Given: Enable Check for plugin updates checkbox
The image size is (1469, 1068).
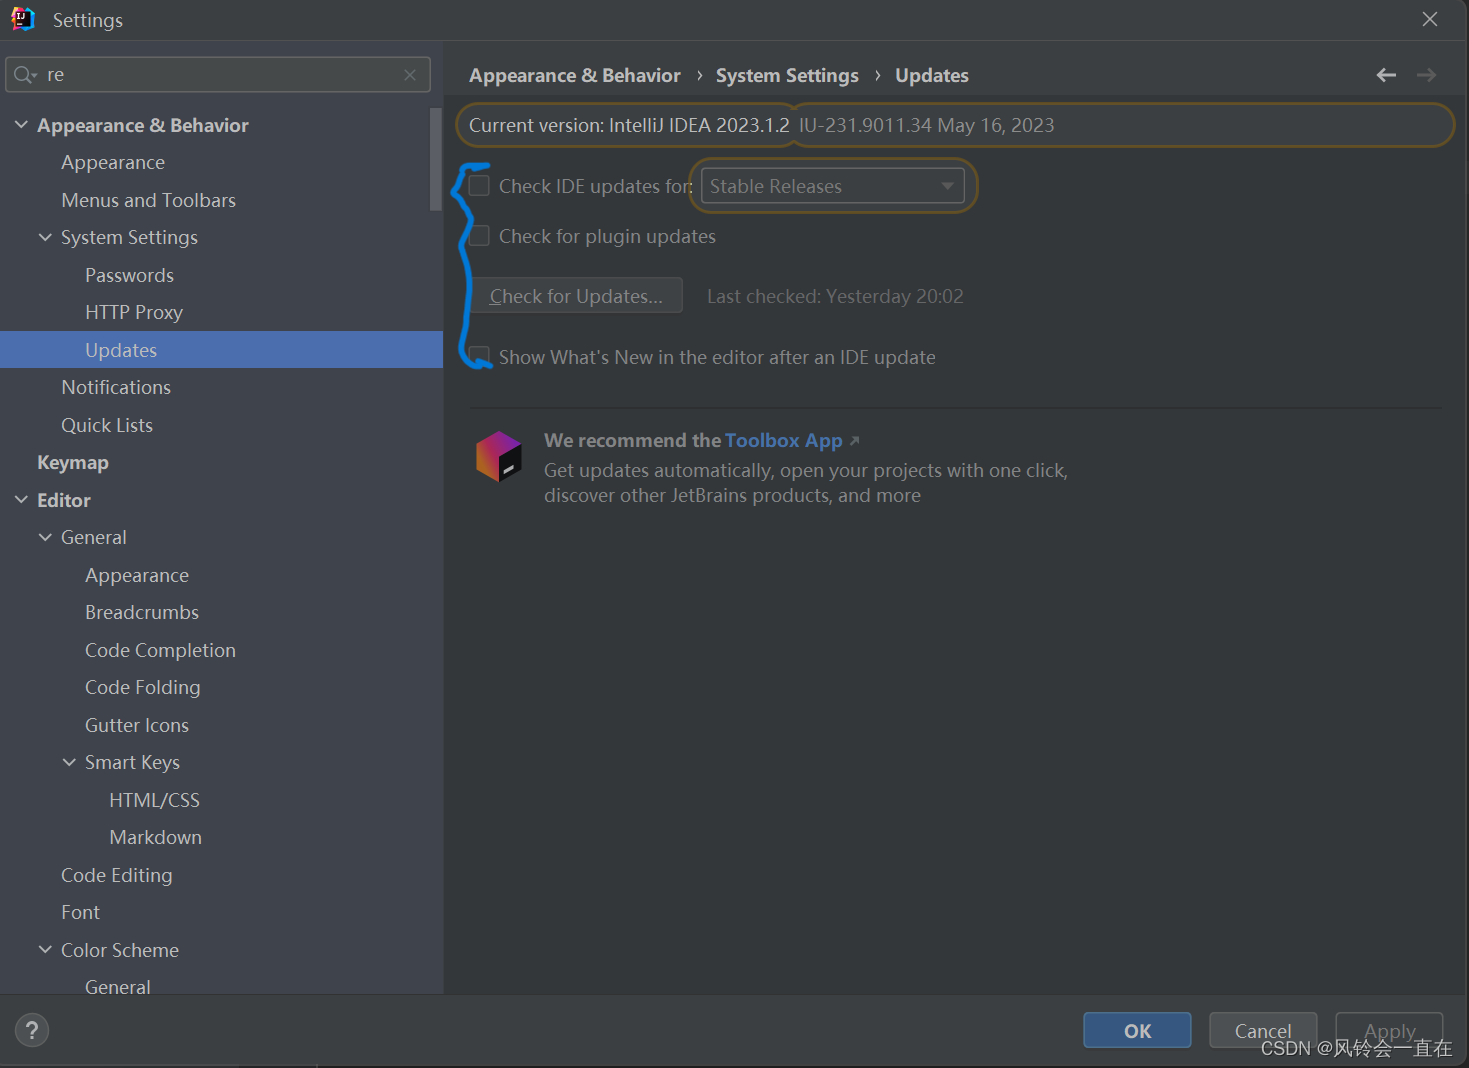Looking at the screenshot, I should tap(480, 236).
